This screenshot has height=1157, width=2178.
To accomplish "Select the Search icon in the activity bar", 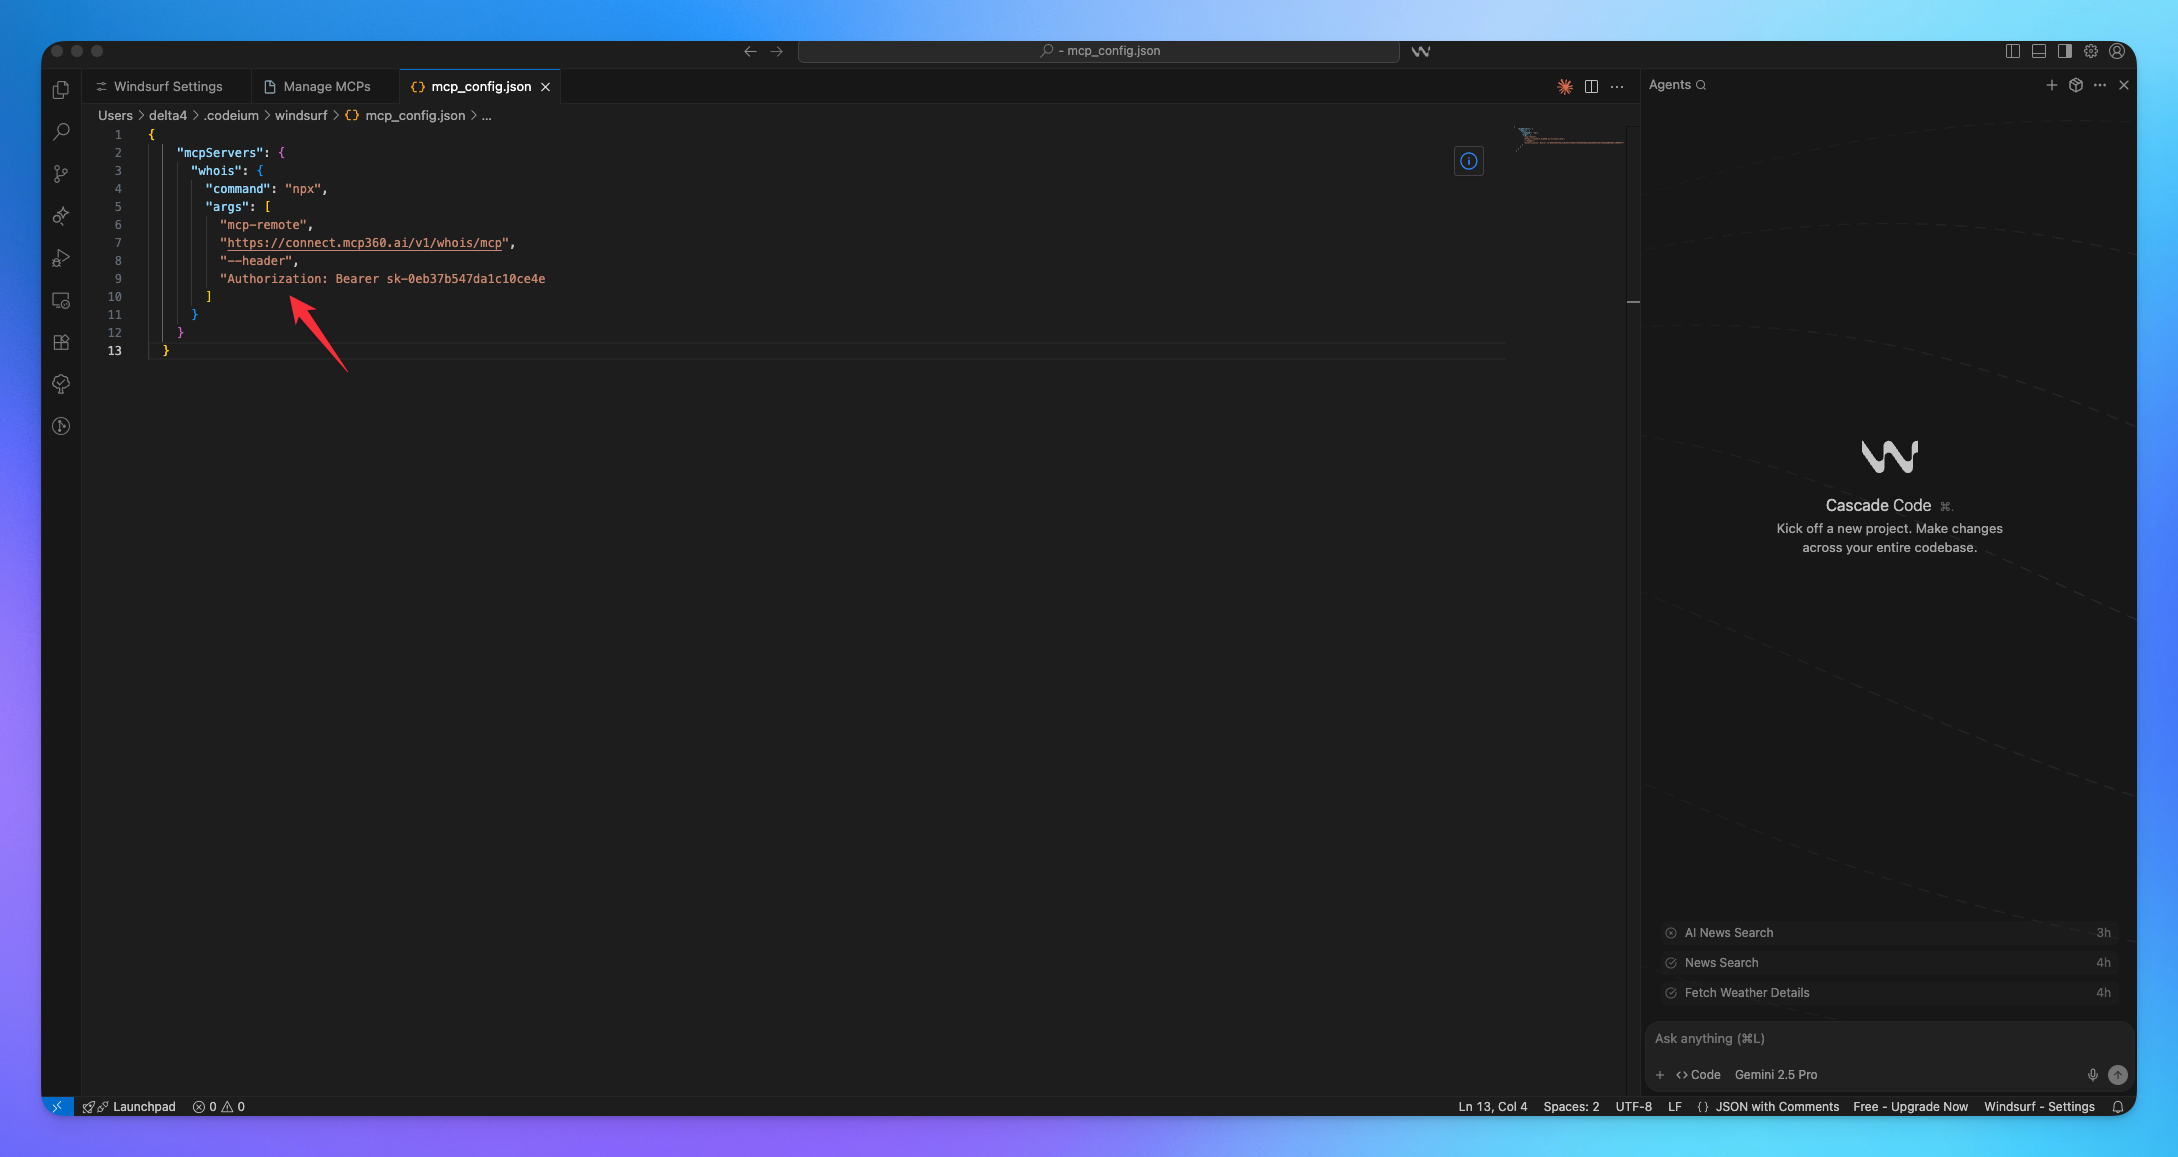I will click(60, 131).
